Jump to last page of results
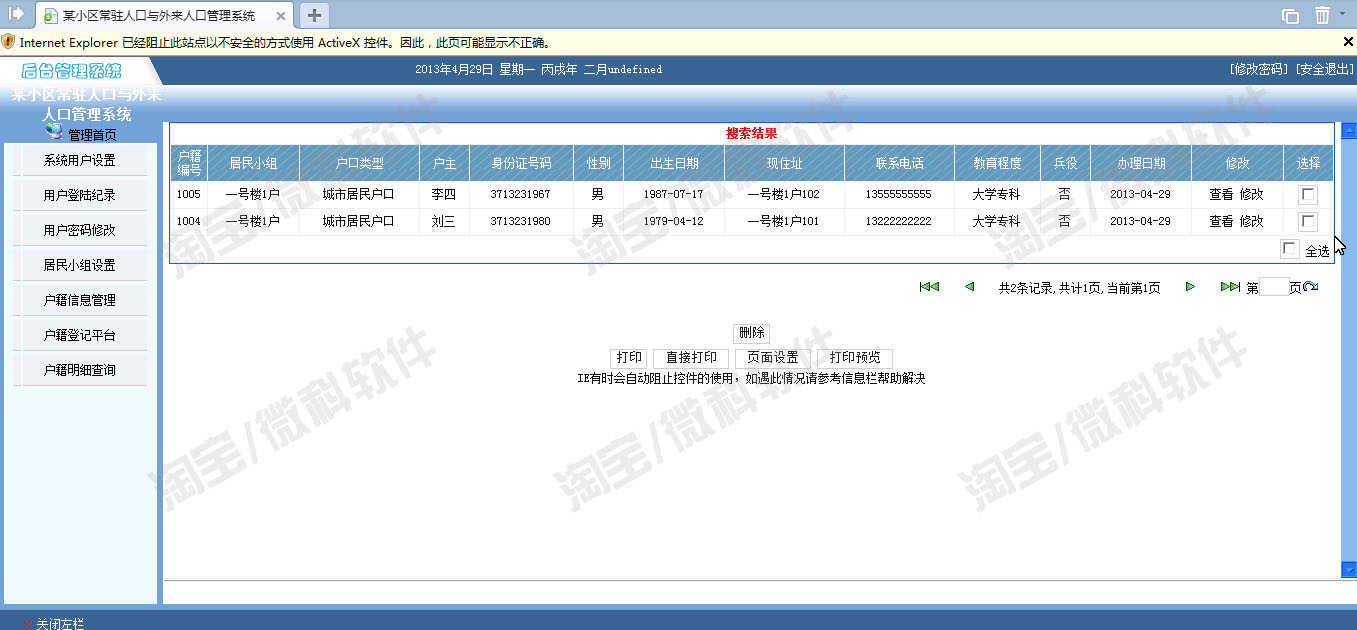This screenshot has height=630, width=1357. [x=1230, y=287]
